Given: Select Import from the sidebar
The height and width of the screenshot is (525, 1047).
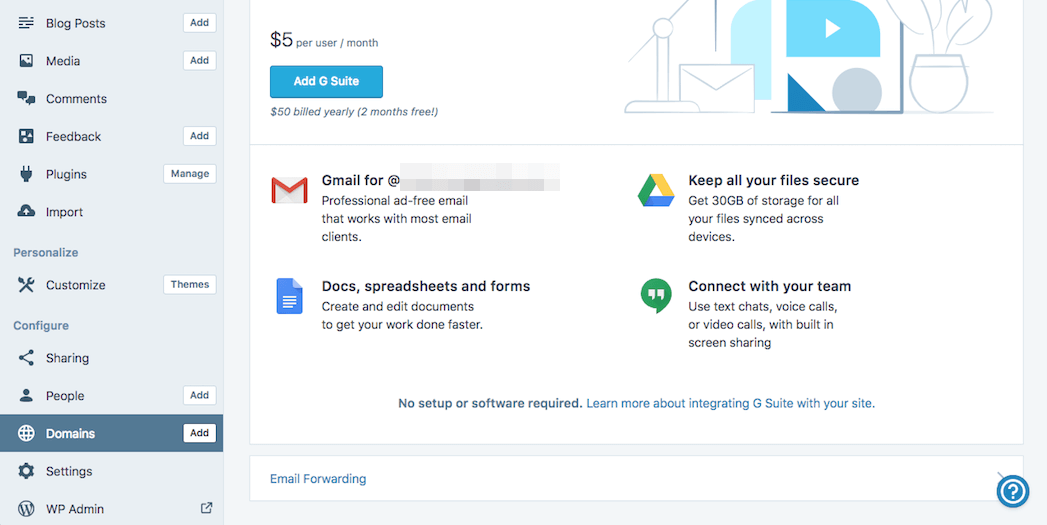Looking at the screenshot, I should (x=64, y=212).
